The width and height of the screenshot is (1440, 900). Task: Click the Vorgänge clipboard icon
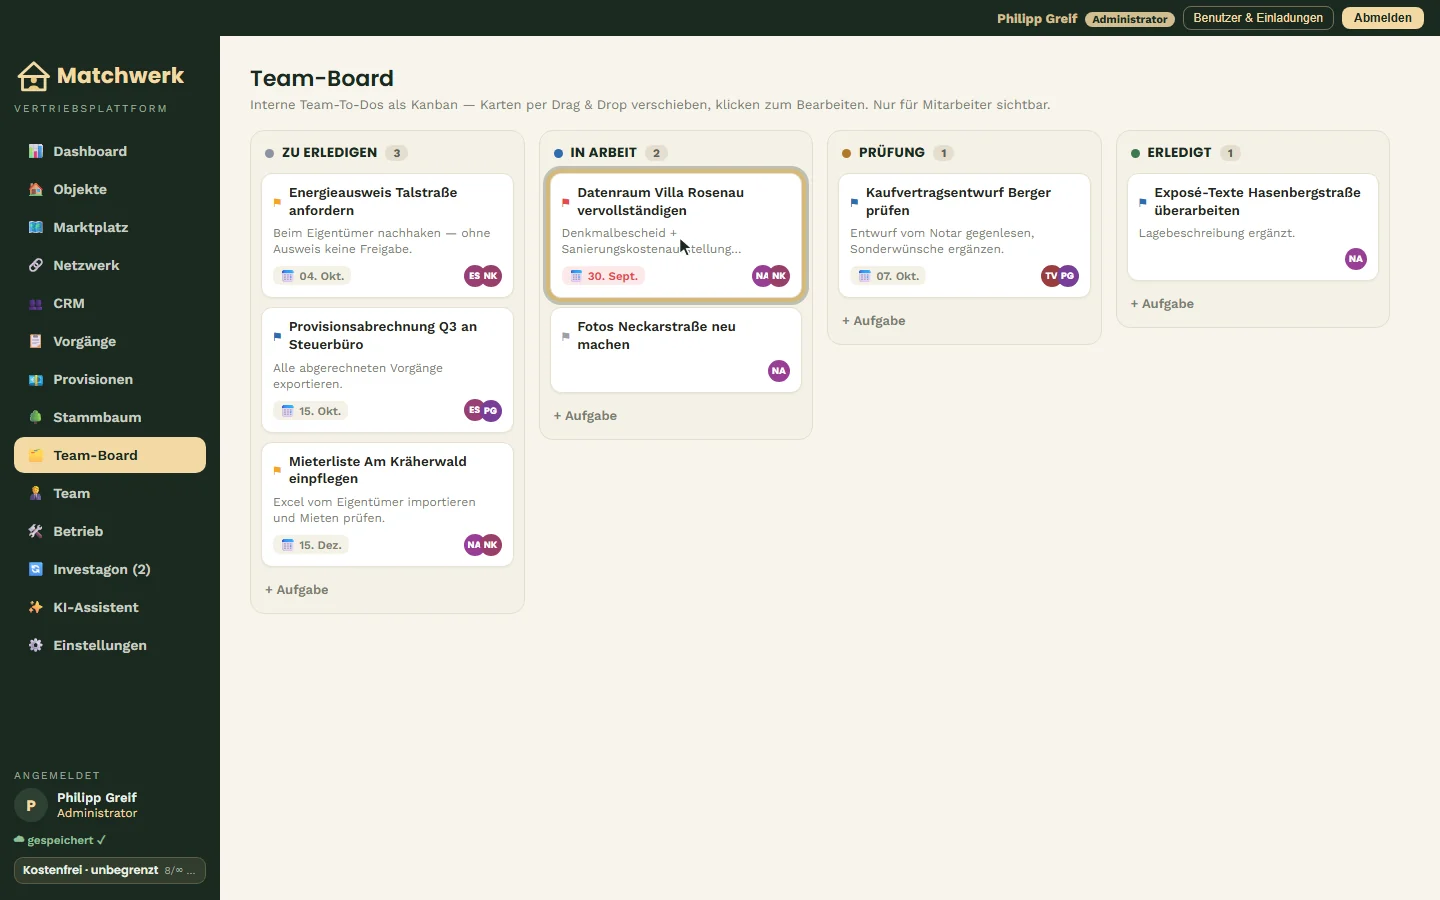36,341
